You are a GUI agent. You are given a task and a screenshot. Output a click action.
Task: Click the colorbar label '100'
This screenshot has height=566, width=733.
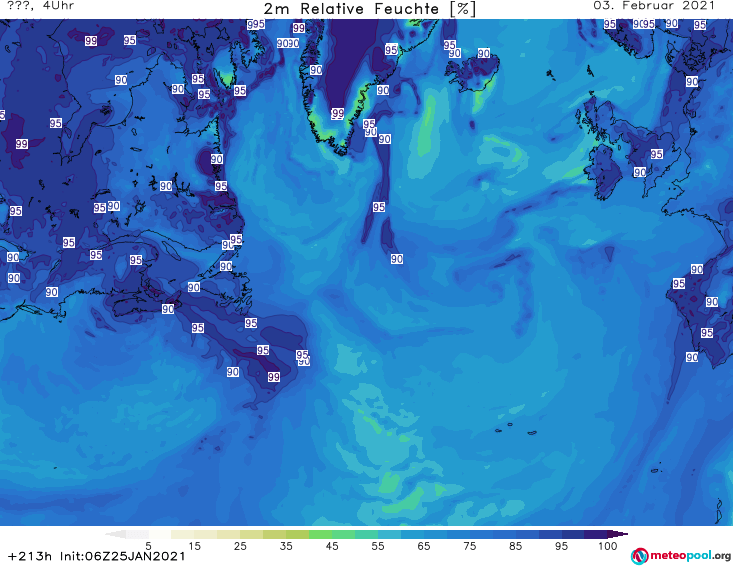tap(607, 546)
